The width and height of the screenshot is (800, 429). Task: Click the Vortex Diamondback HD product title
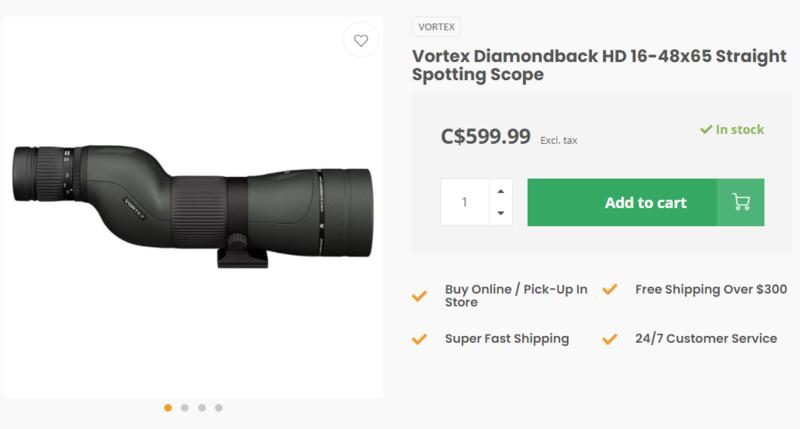570,64
